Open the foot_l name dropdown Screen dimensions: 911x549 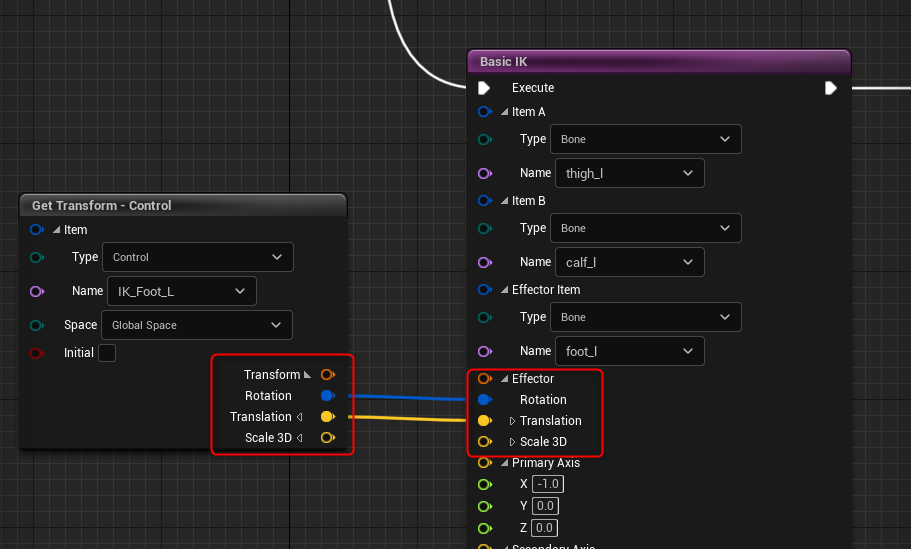coord(630,351)
